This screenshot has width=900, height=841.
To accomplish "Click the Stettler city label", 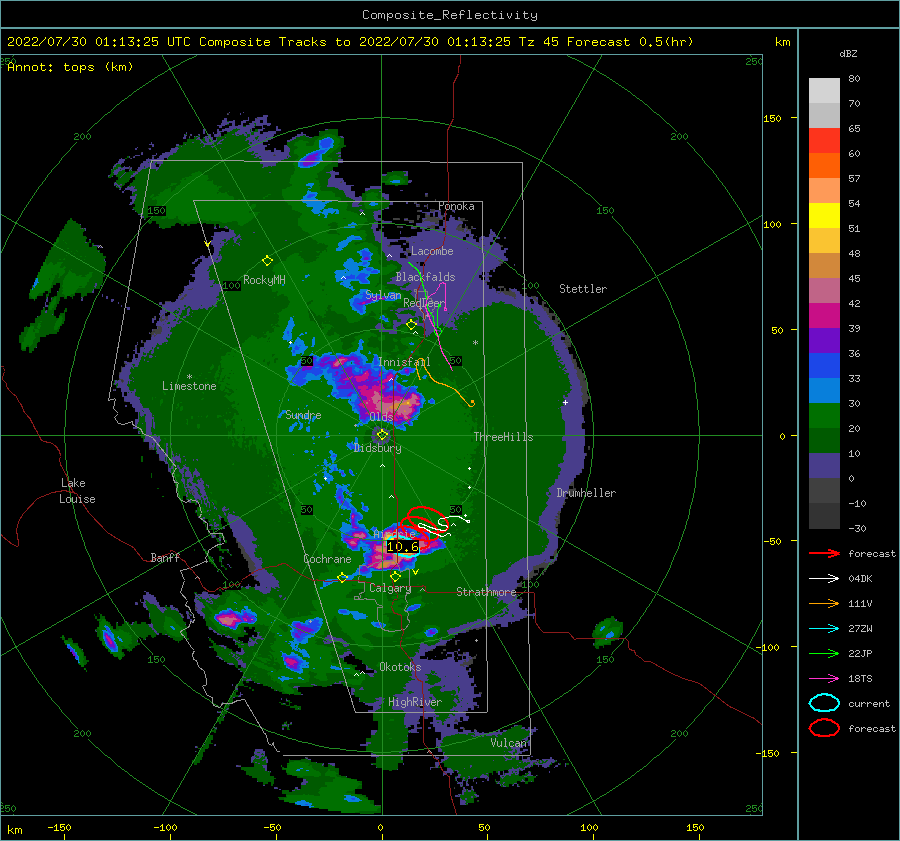I will coord(583,289).
